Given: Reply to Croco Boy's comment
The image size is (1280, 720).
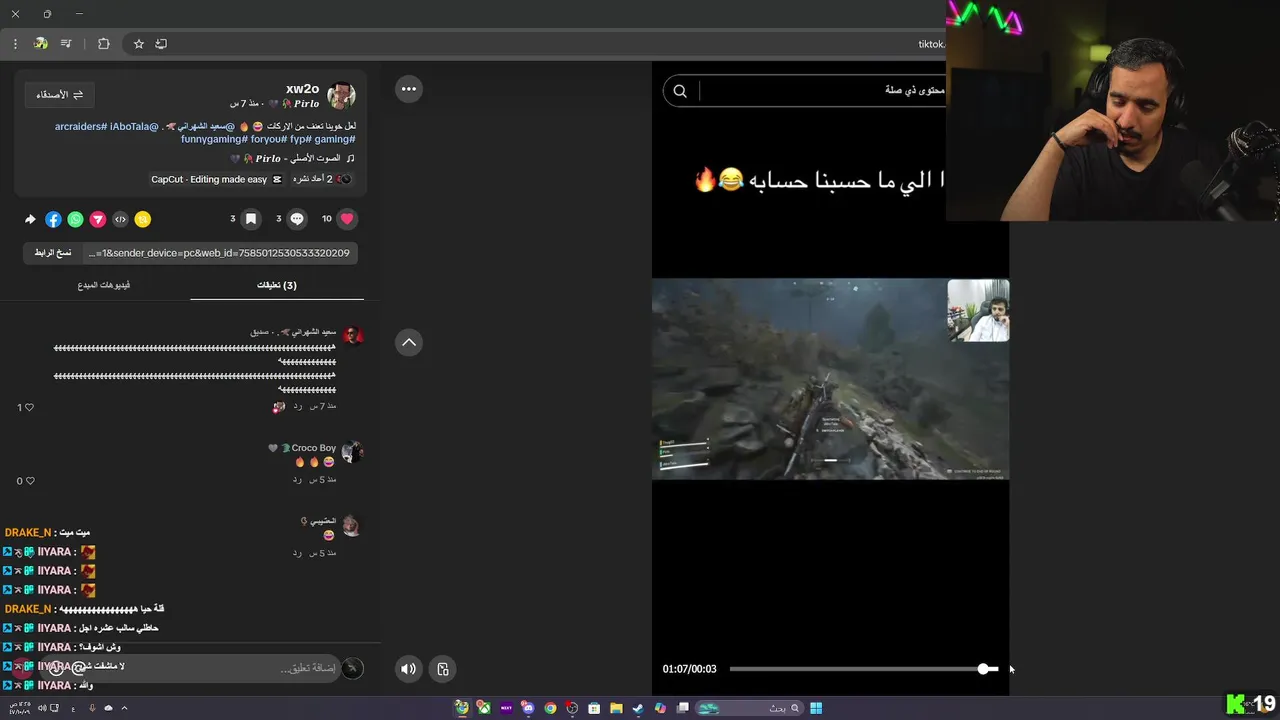Looking at the screenshot, I should [x=297, y=480].
